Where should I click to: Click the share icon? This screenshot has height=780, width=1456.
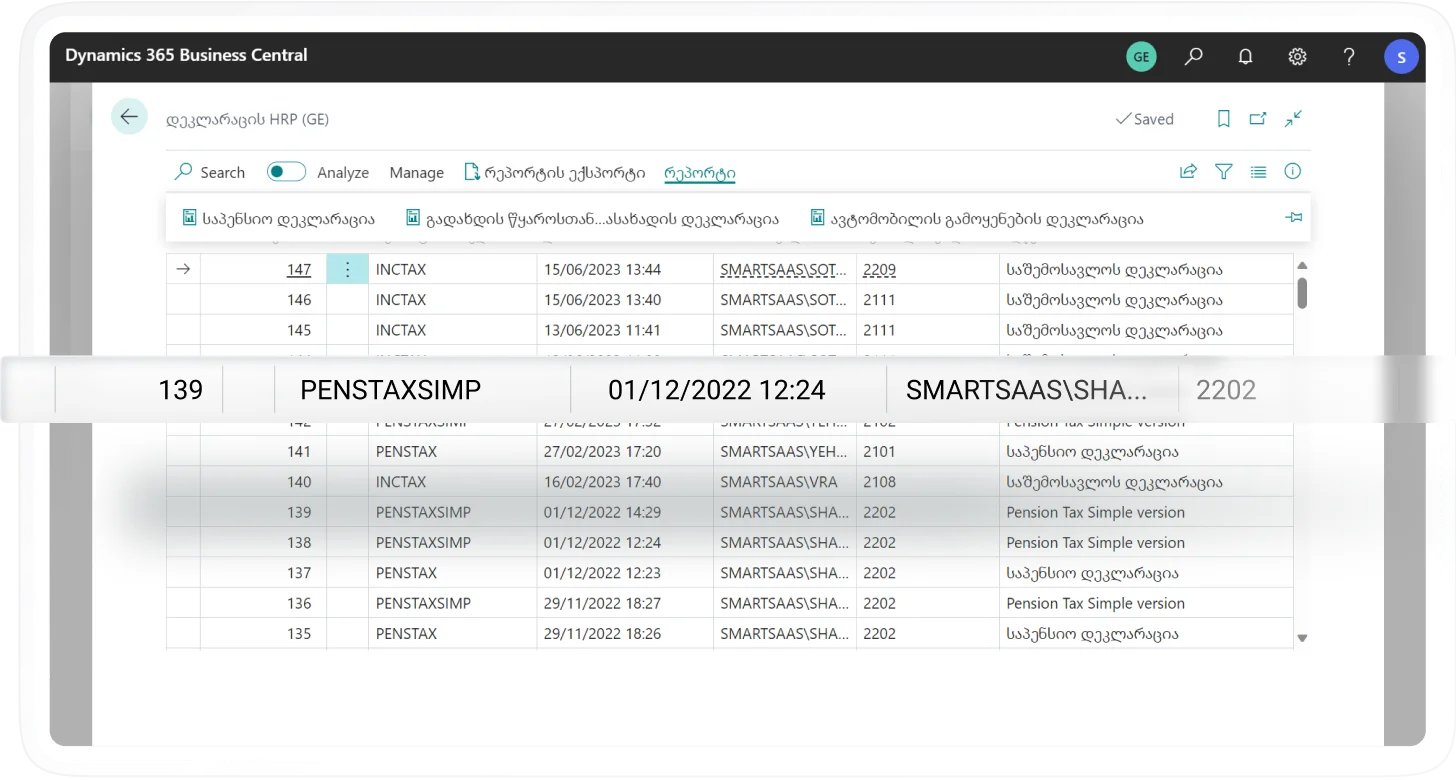click(x=1188, y=172)
